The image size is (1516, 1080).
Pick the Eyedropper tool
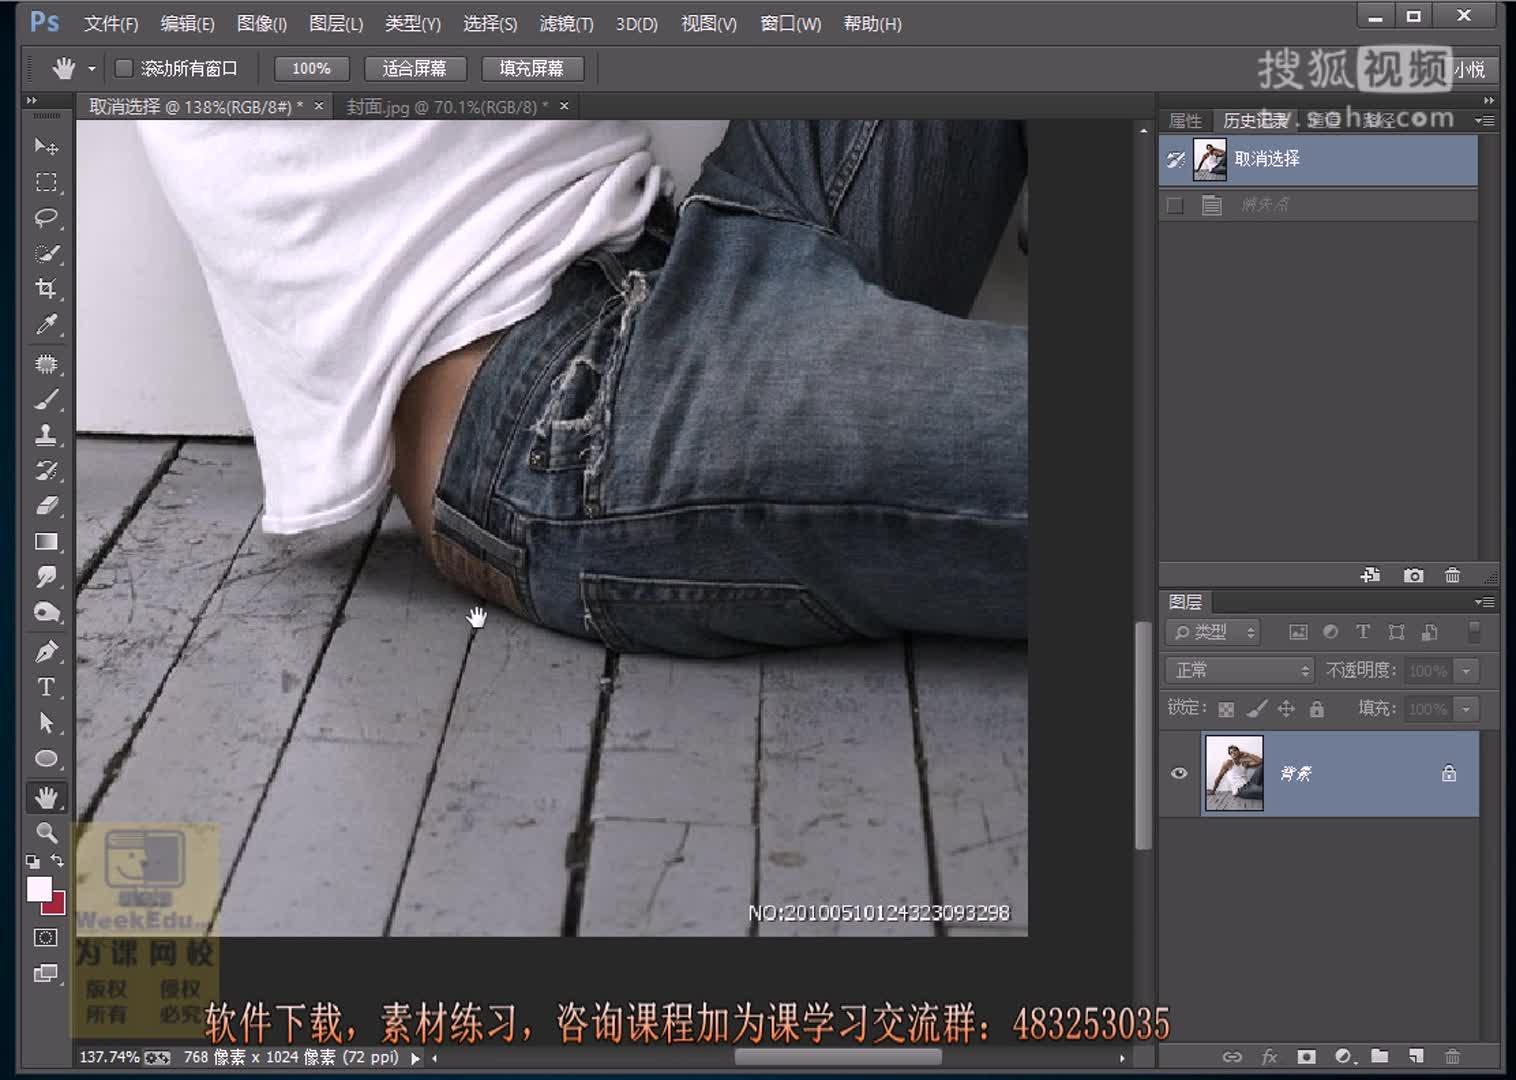[x=46, y=324]
